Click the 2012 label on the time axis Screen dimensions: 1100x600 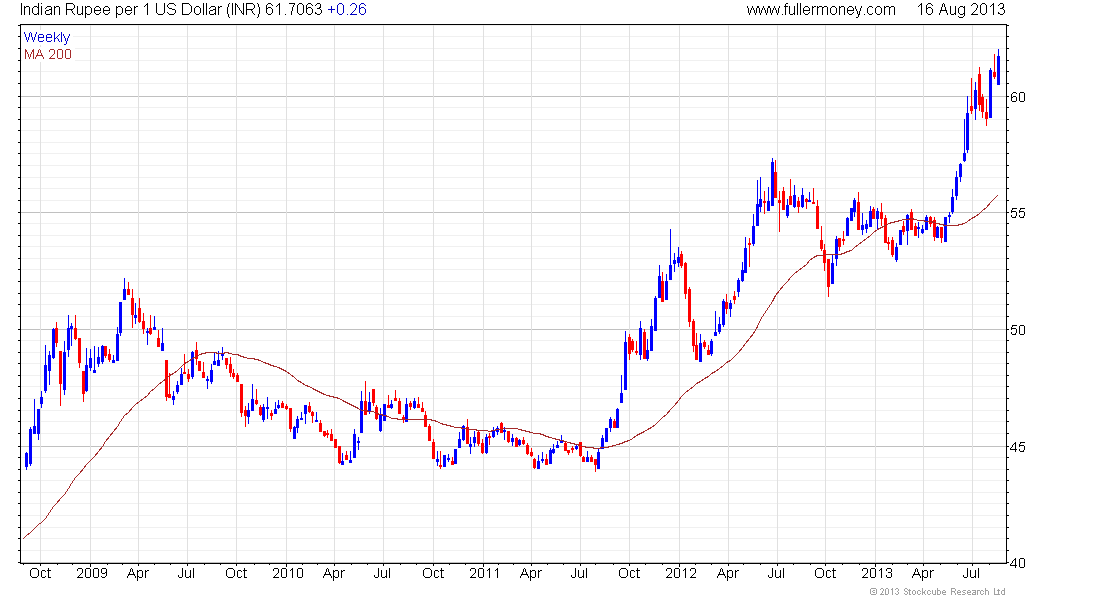[x=681, y=573]
